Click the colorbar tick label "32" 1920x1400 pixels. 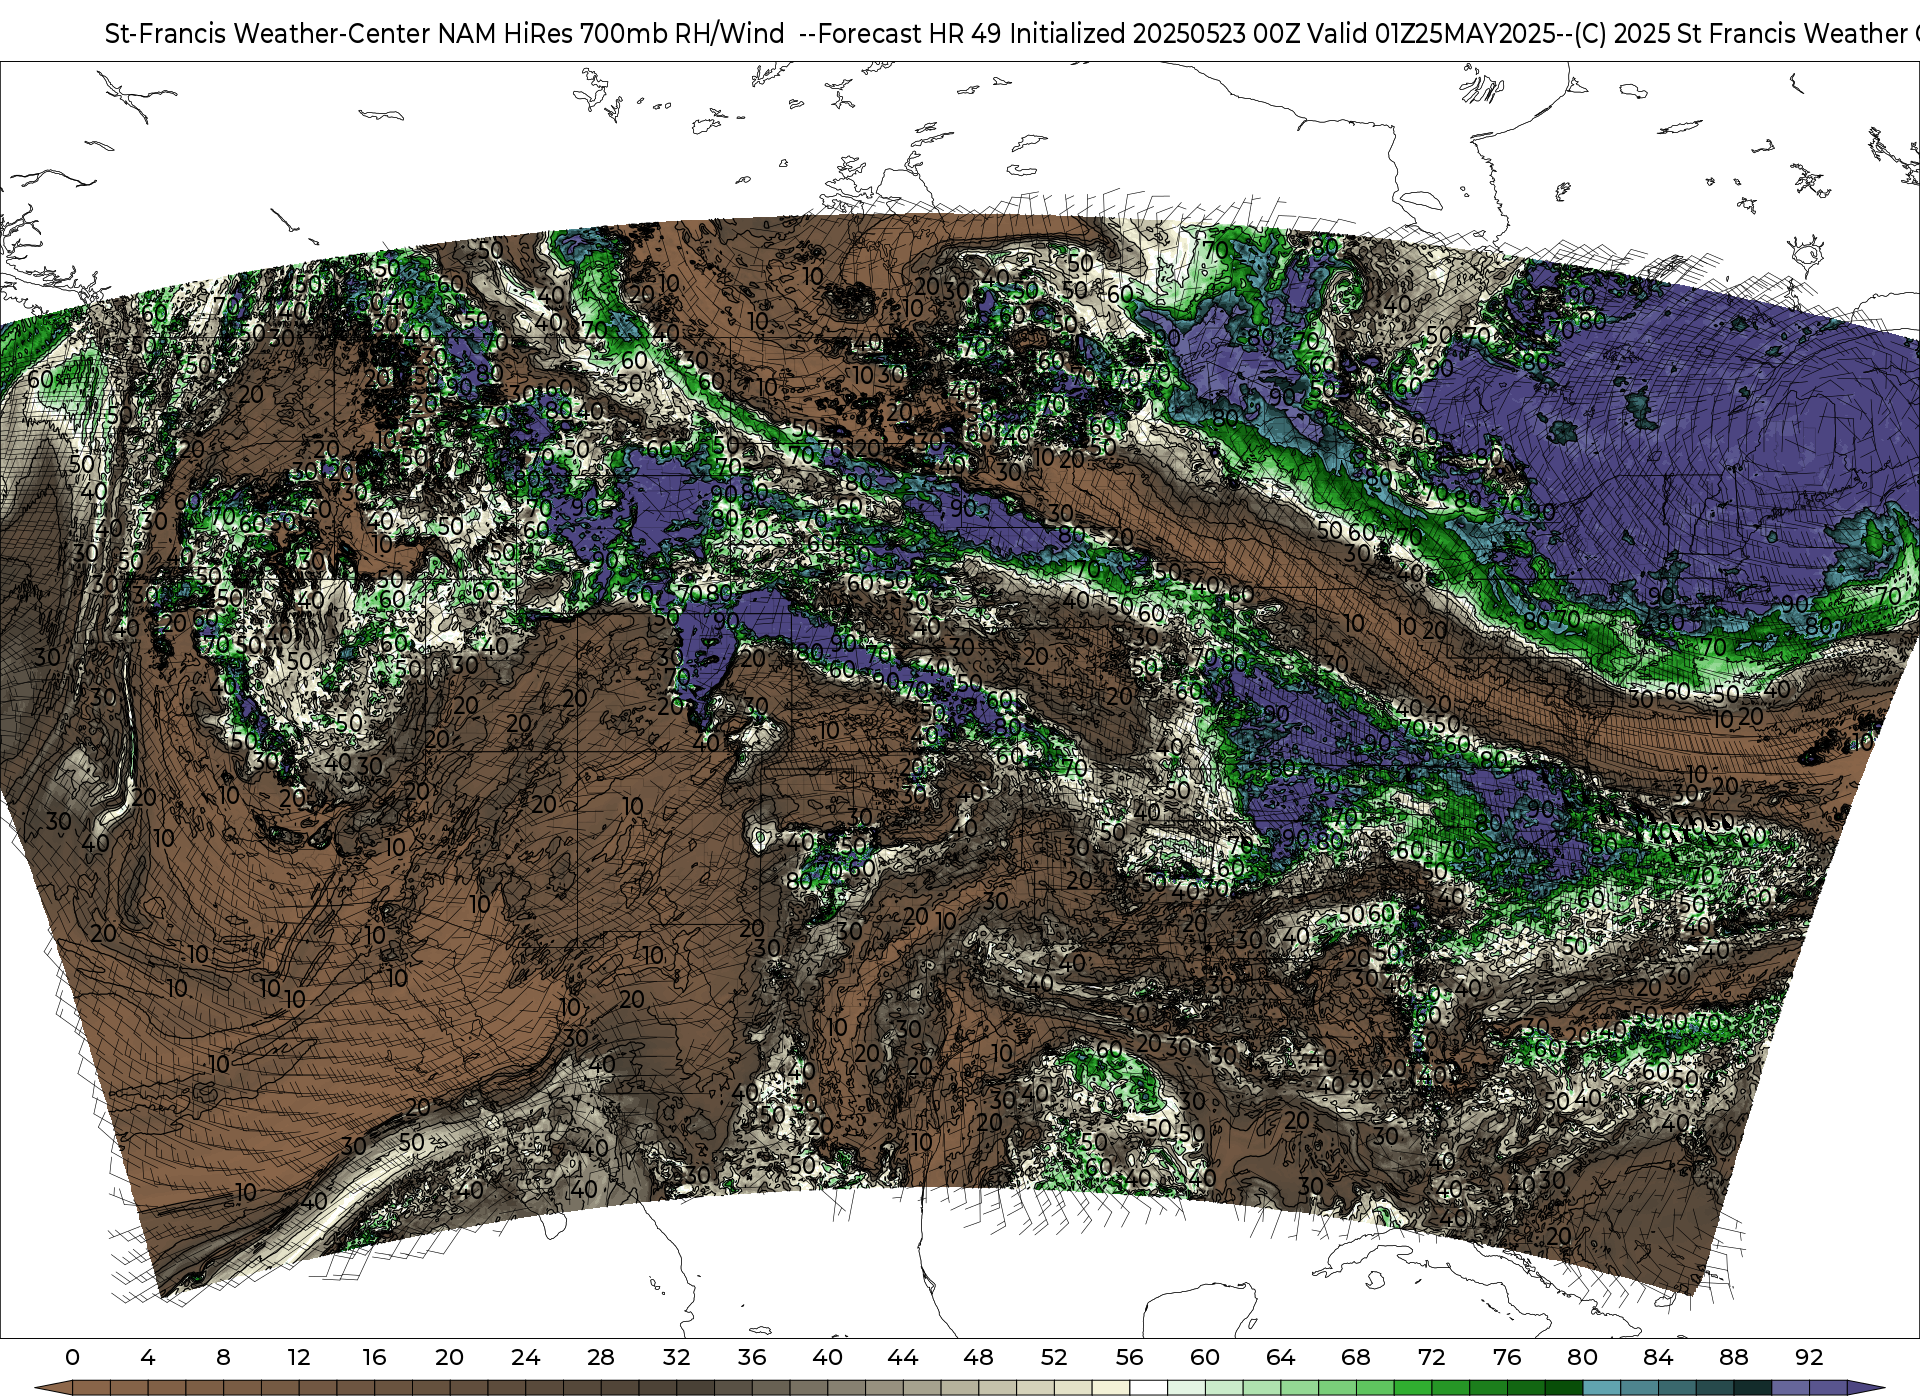click(676, 1357)
